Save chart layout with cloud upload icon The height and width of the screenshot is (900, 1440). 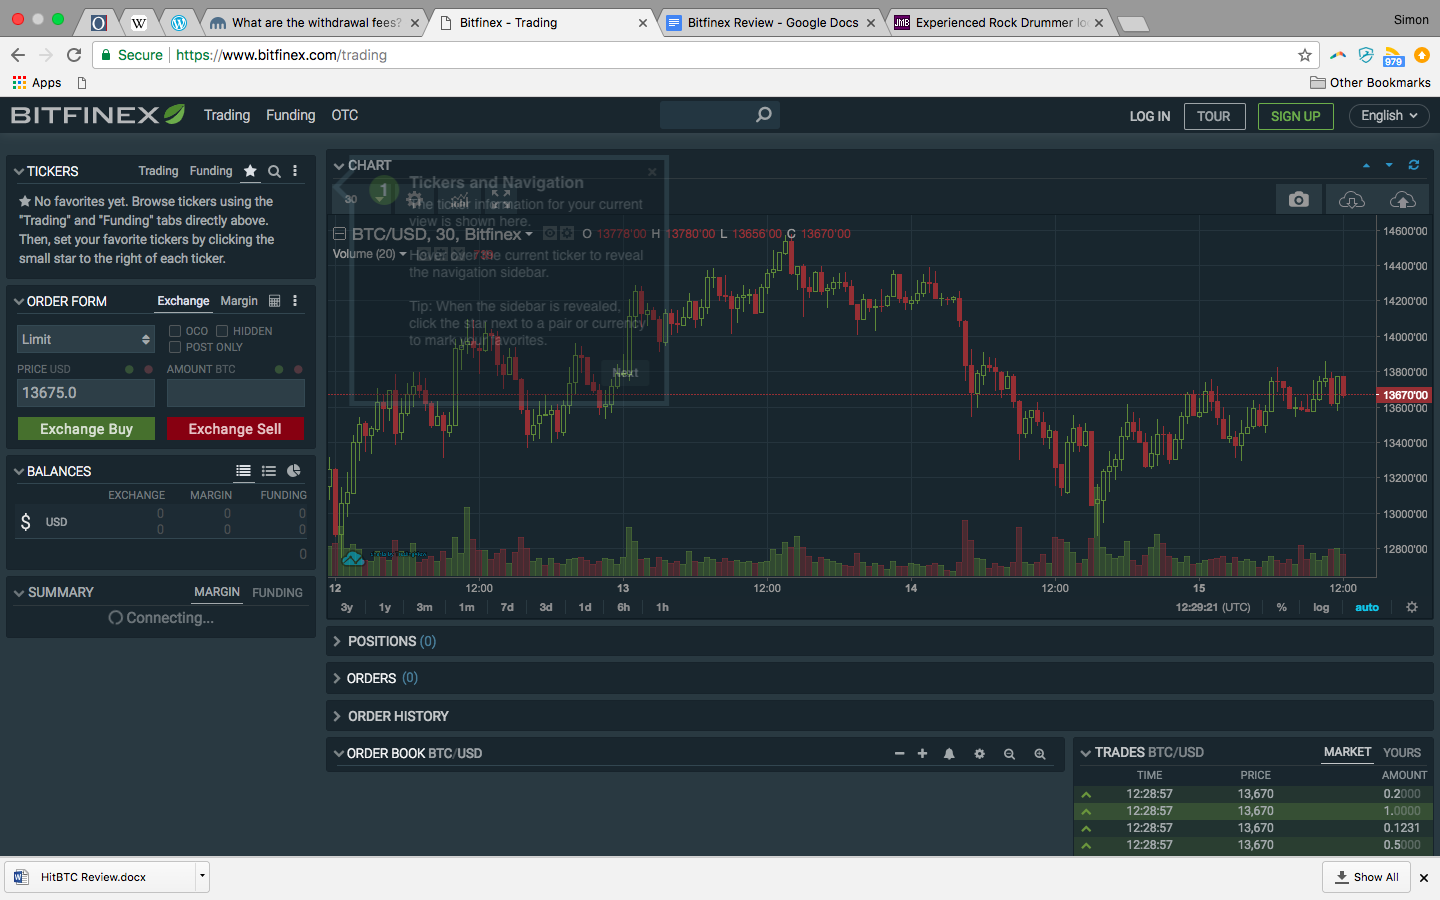(x=1403, y=200)
